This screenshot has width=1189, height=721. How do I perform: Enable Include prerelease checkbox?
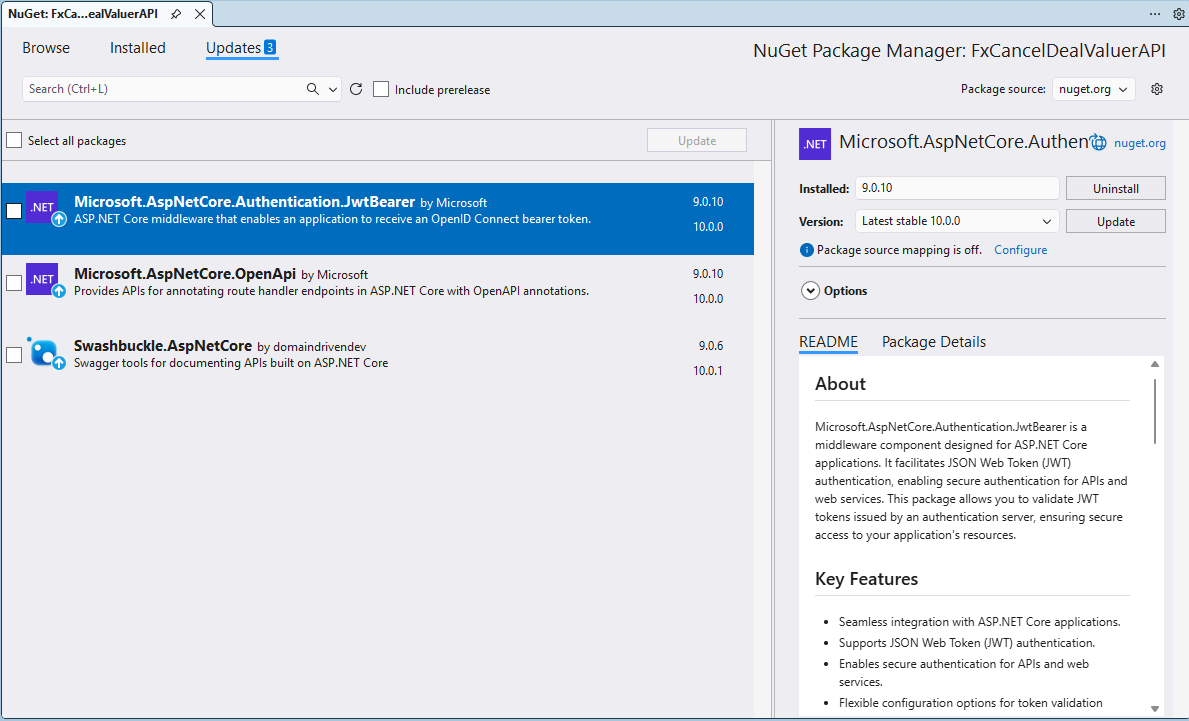tap(381, 89)
